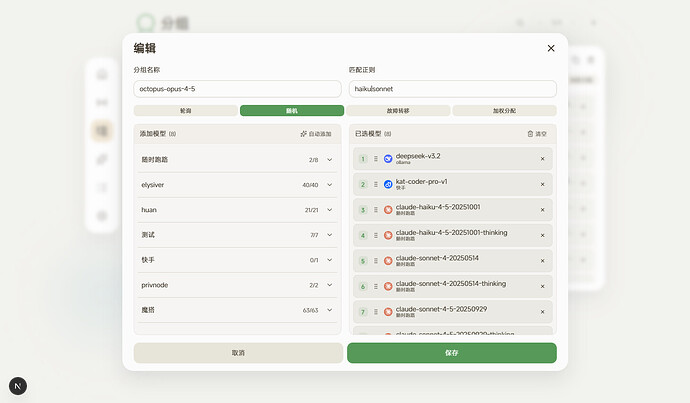Switch to the 加权分配 mode tab
This screenshot has width=690, height=403.
point(504,110)
